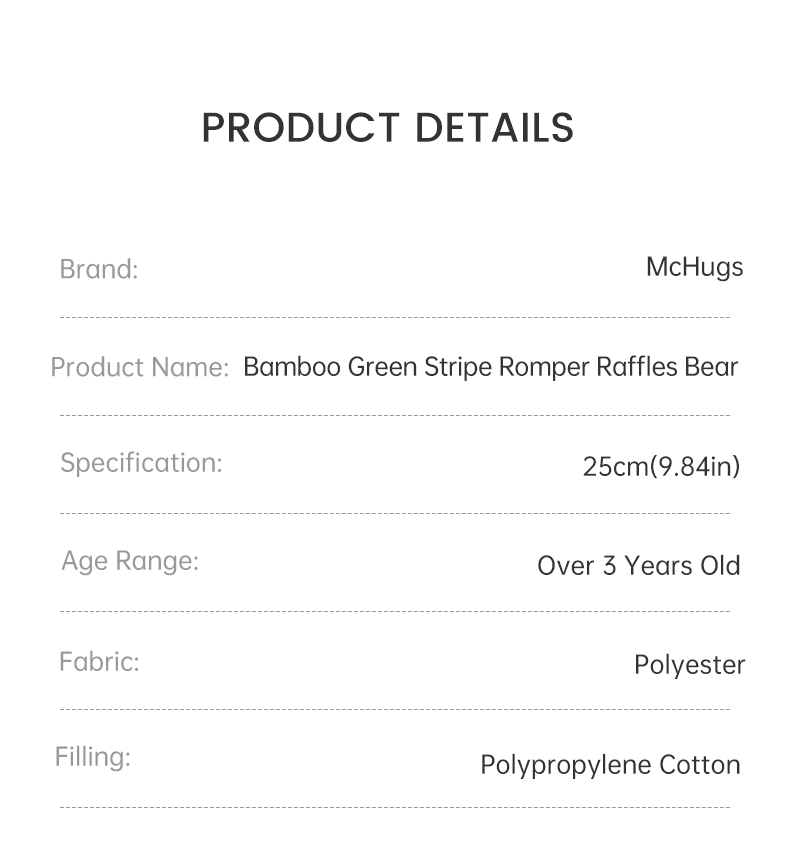Viewport: 790px width, 849px height.
Task: Click the dashed divider below Age Range row
Action: (395, 611)
